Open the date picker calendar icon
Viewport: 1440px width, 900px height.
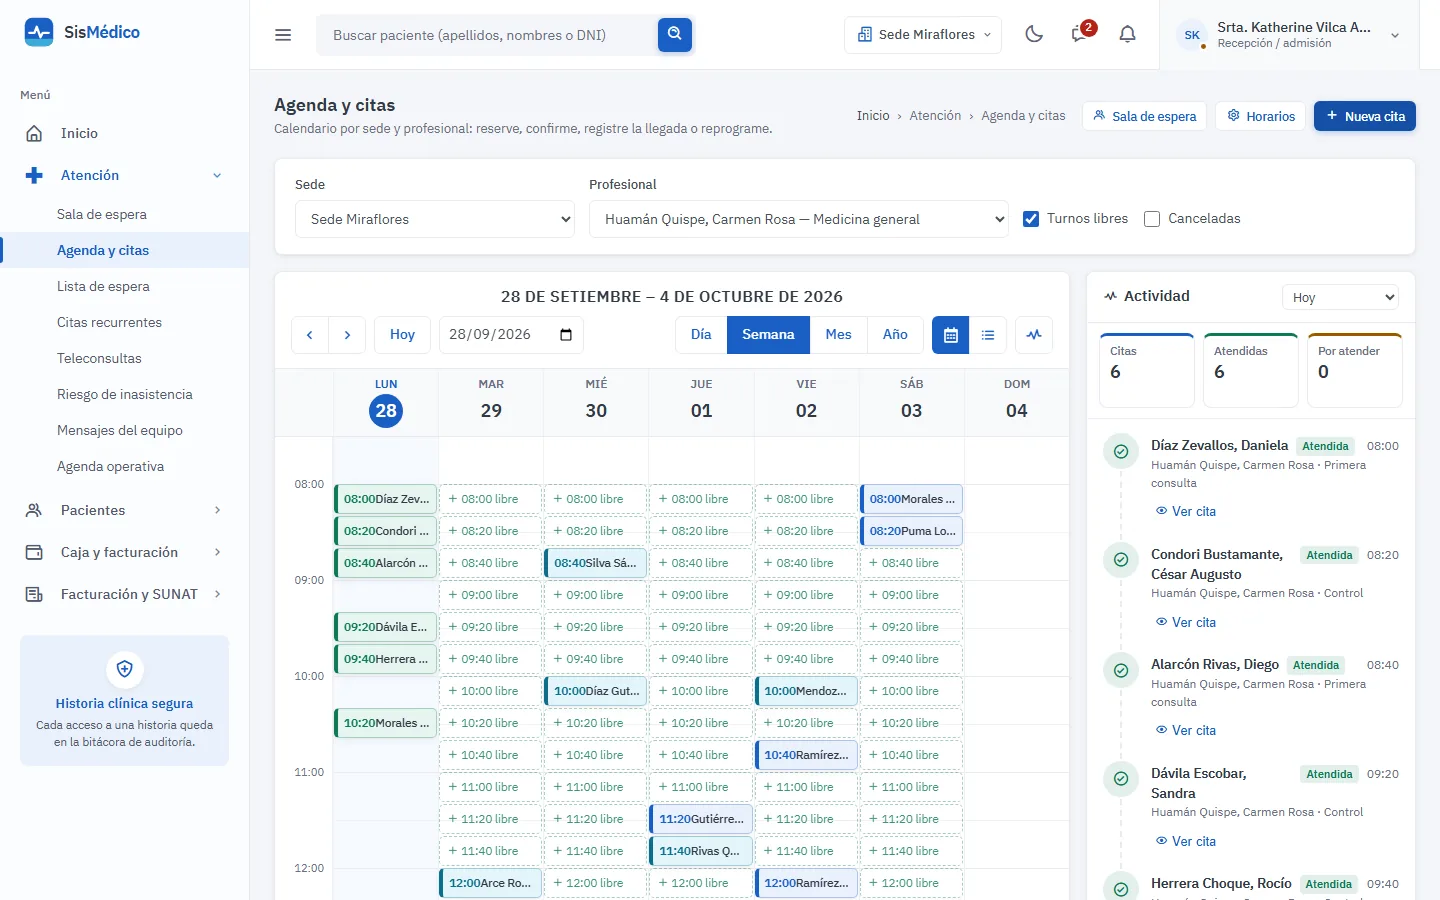[x=566, y=335]
